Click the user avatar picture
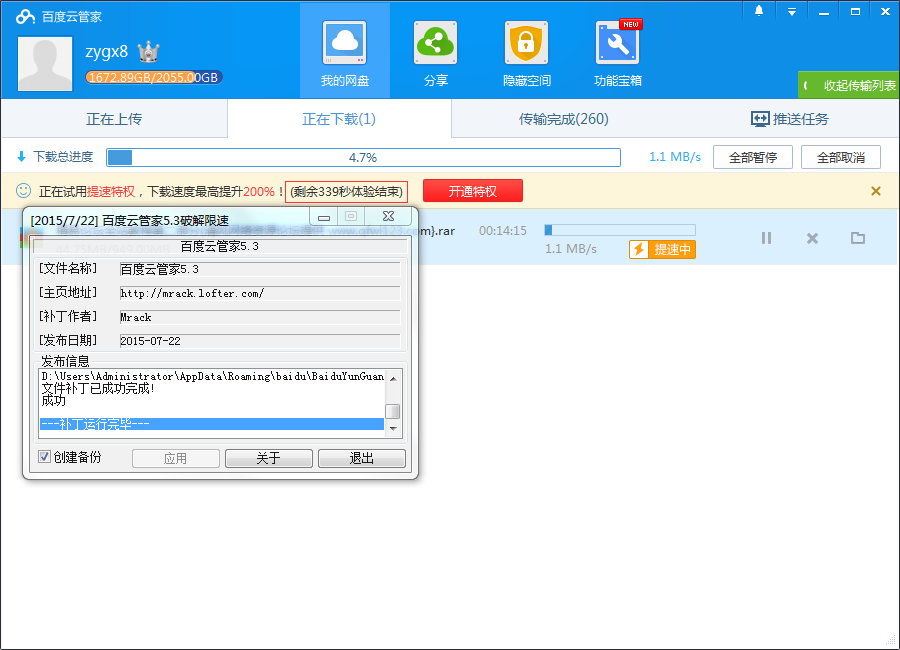This screenshot has width=900, height=650. coord(45,64)
